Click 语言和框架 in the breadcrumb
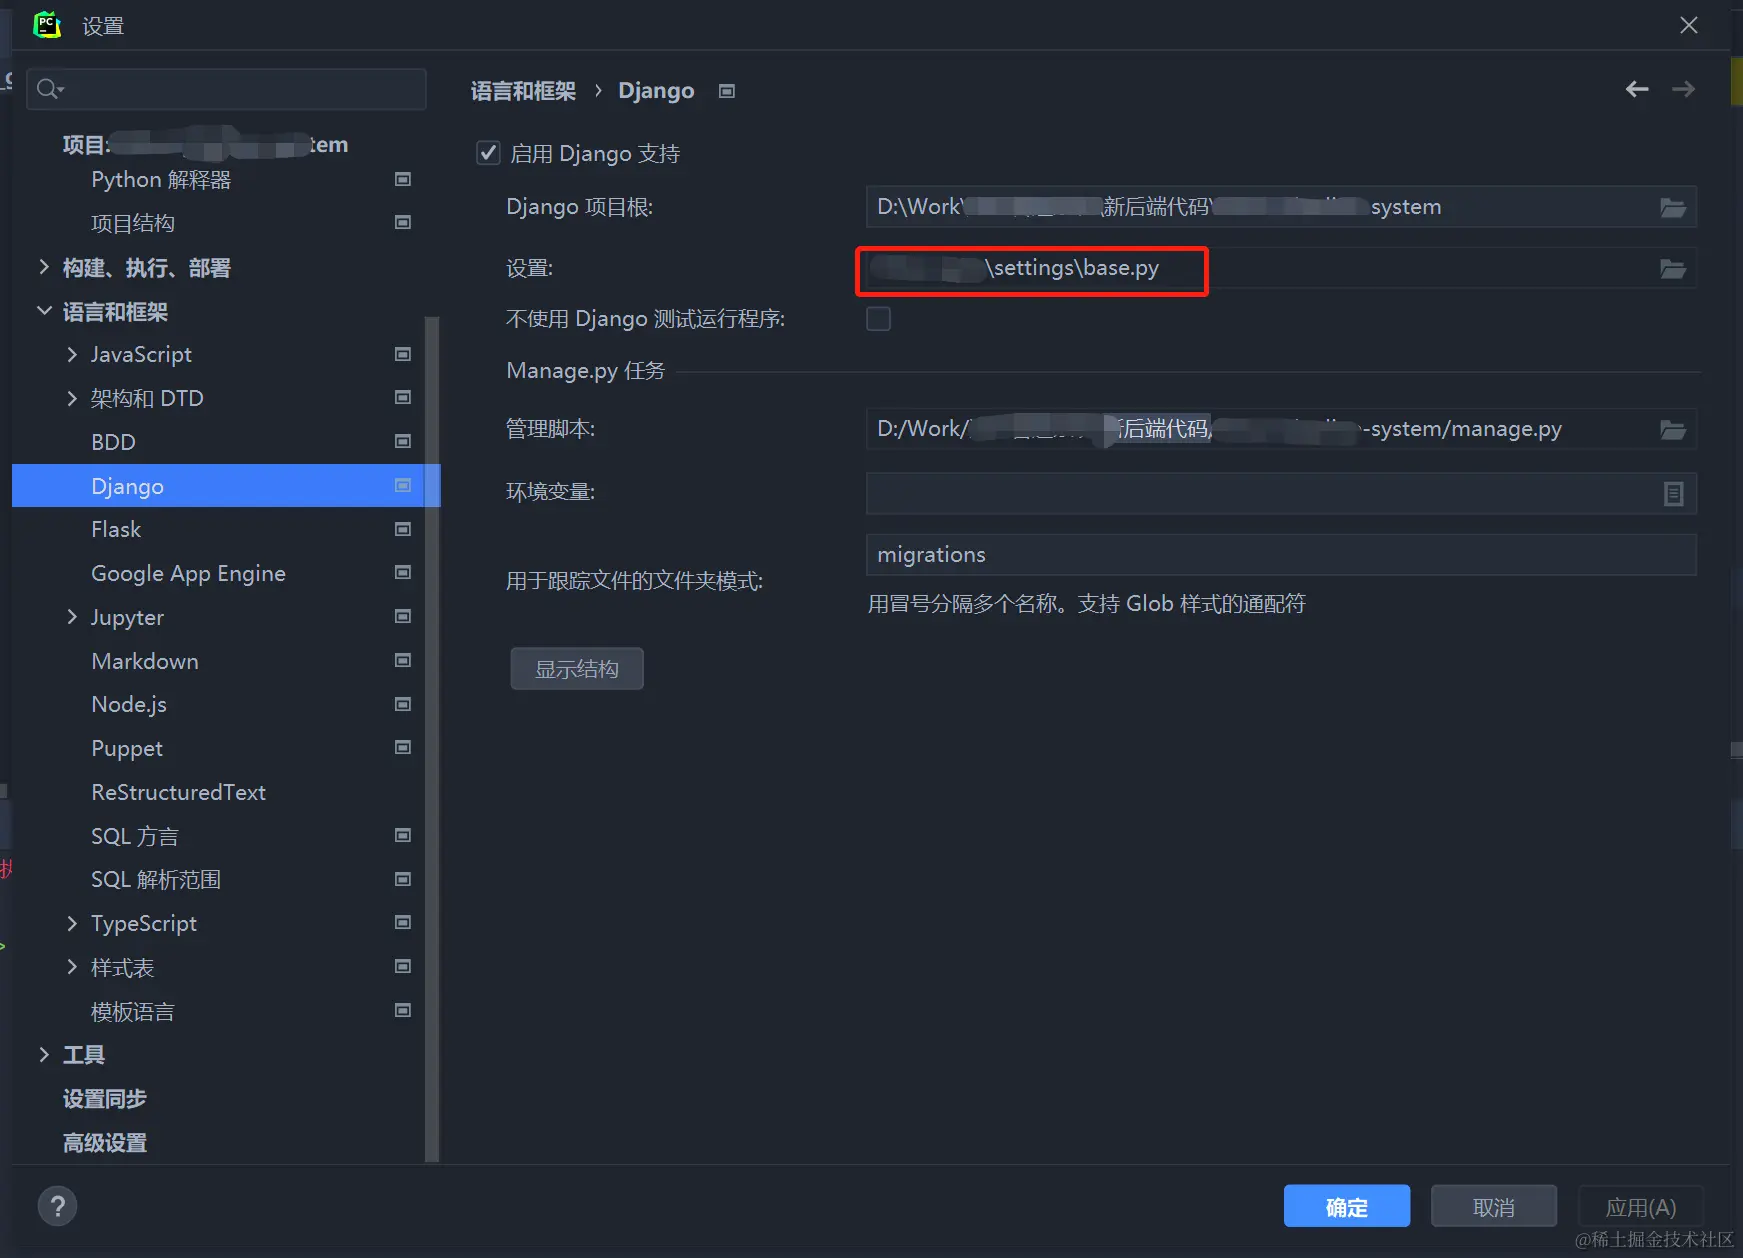Image resolution: width=1743 pixels, height=1258 pixels. point(523,91)
